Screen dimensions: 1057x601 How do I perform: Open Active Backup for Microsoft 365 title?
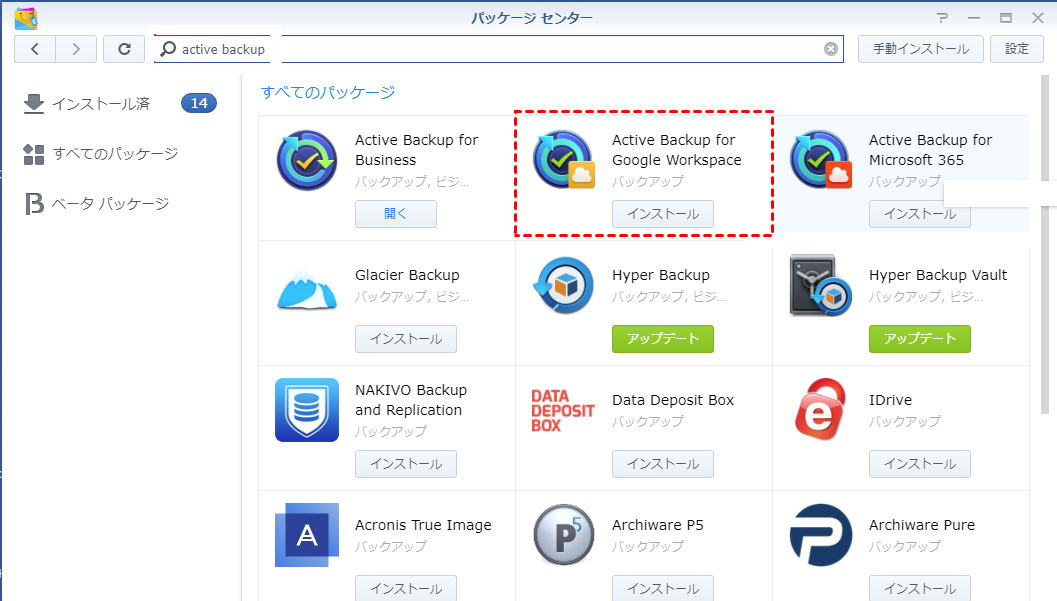(x=930, y=150)
